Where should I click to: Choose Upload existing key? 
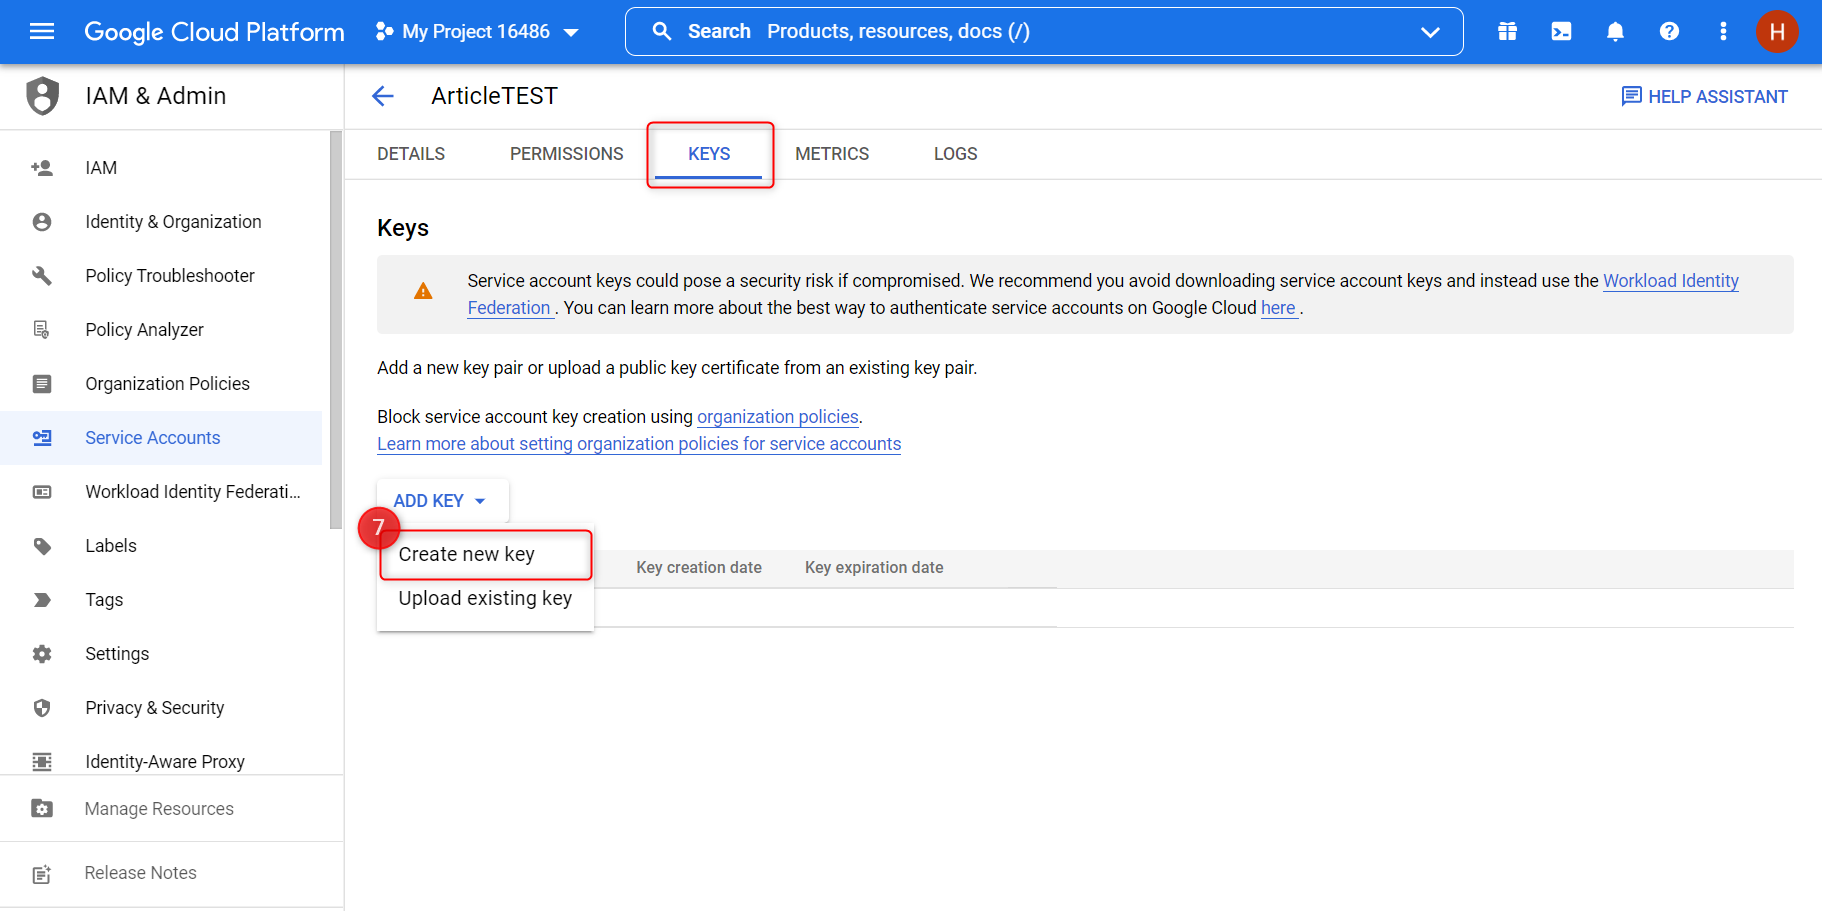click(x=485, y=598)
